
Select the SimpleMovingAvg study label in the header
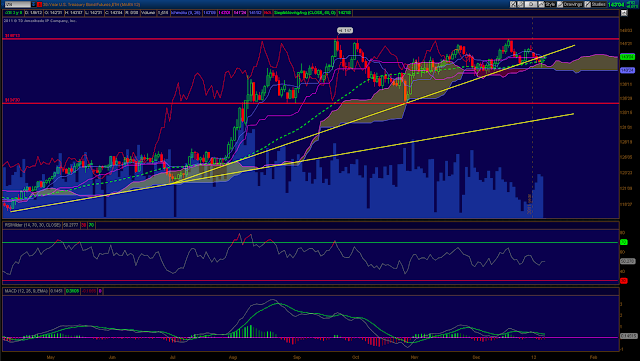coord(305,13)
